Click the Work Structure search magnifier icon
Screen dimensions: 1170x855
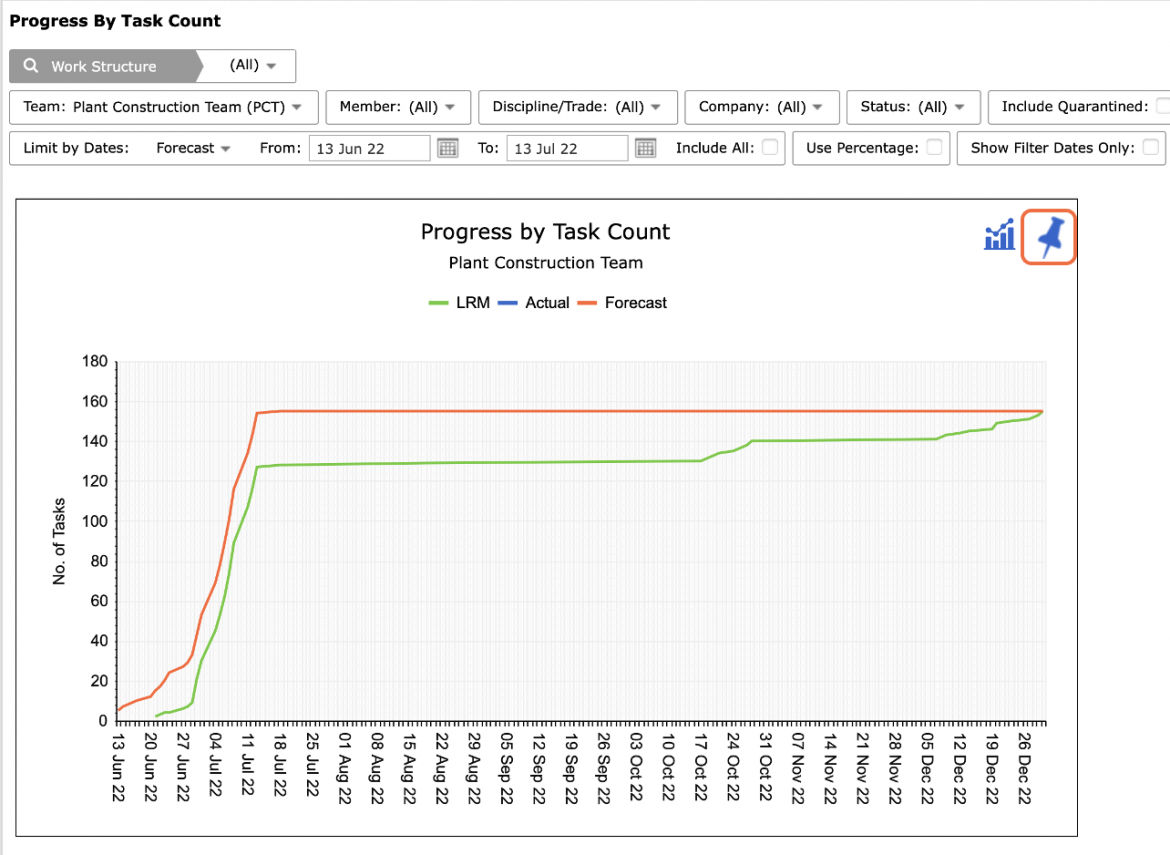click(x=31, y=66)
